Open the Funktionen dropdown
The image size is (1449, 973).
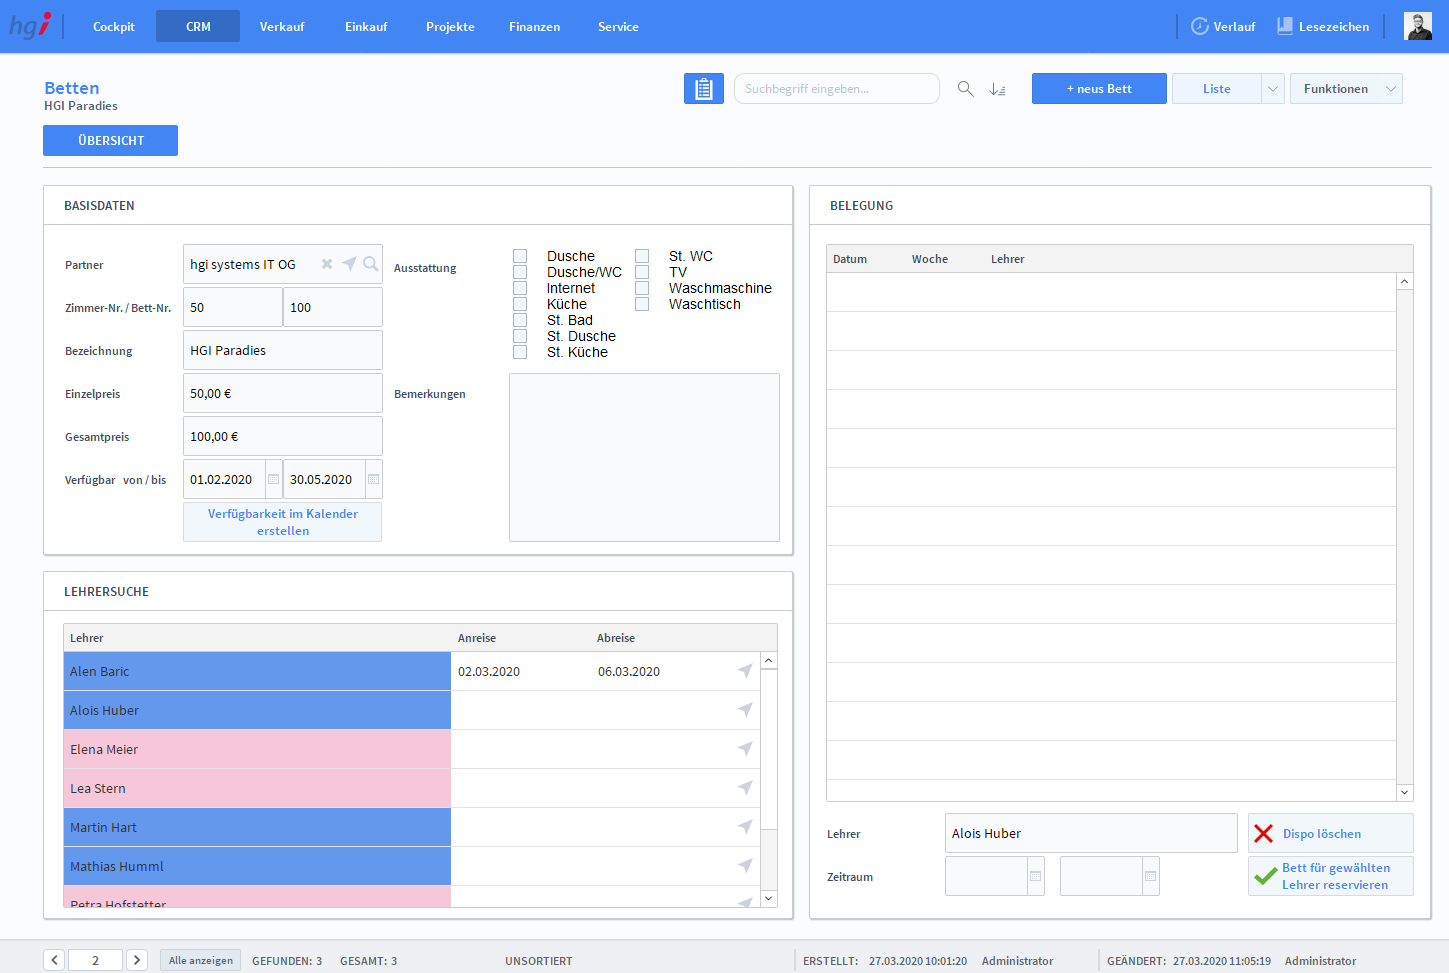pyautogui.click(x=1345, y=89)
